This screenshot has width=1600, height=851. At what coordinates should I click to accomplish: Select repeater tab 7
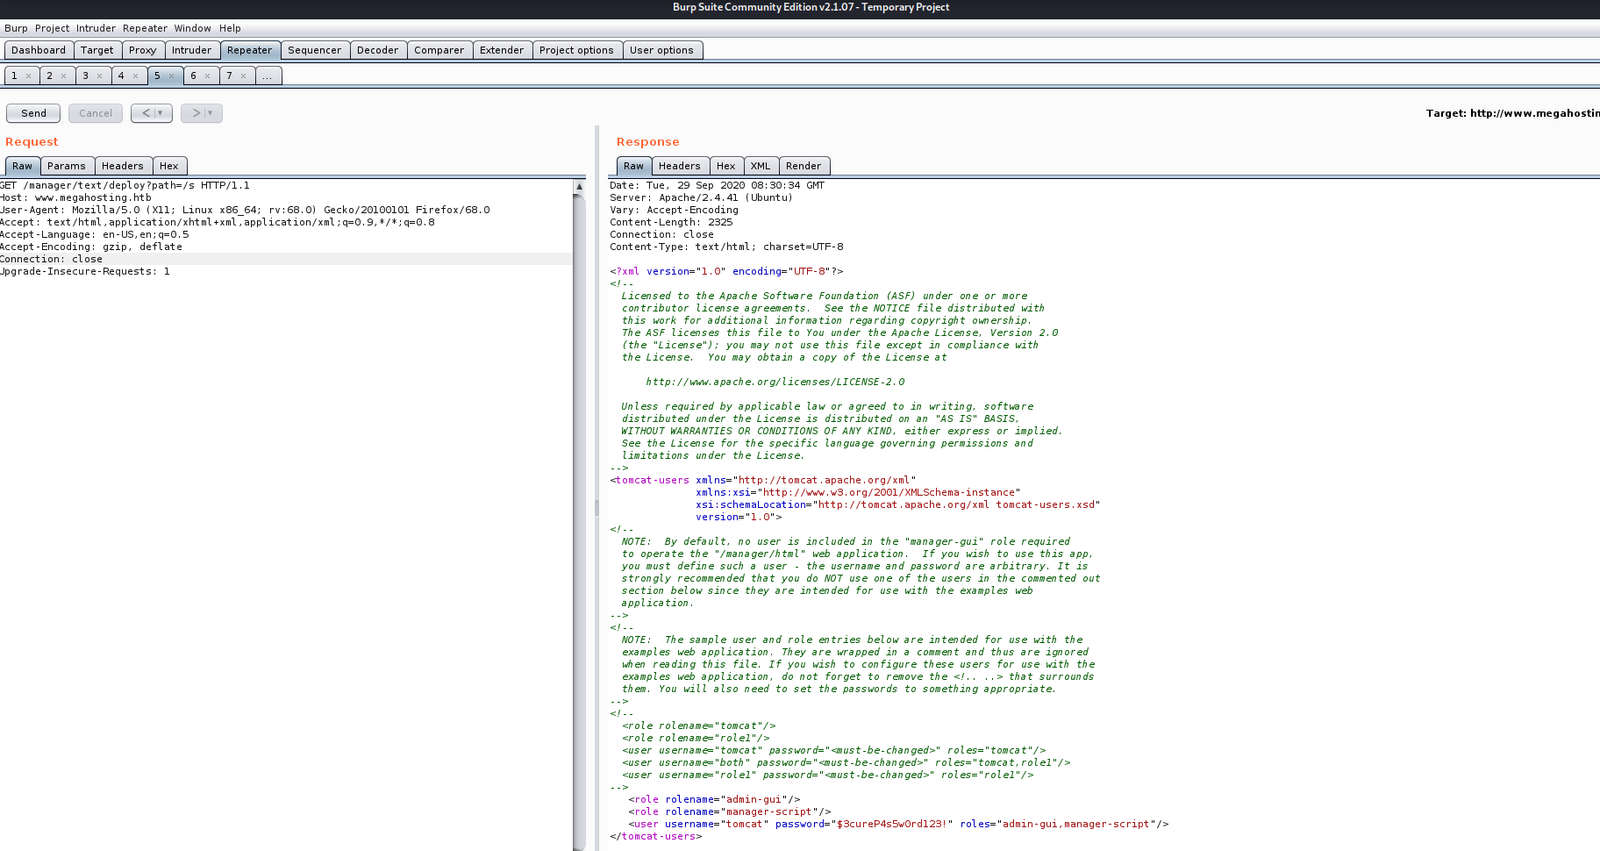(x=230, y=76)
